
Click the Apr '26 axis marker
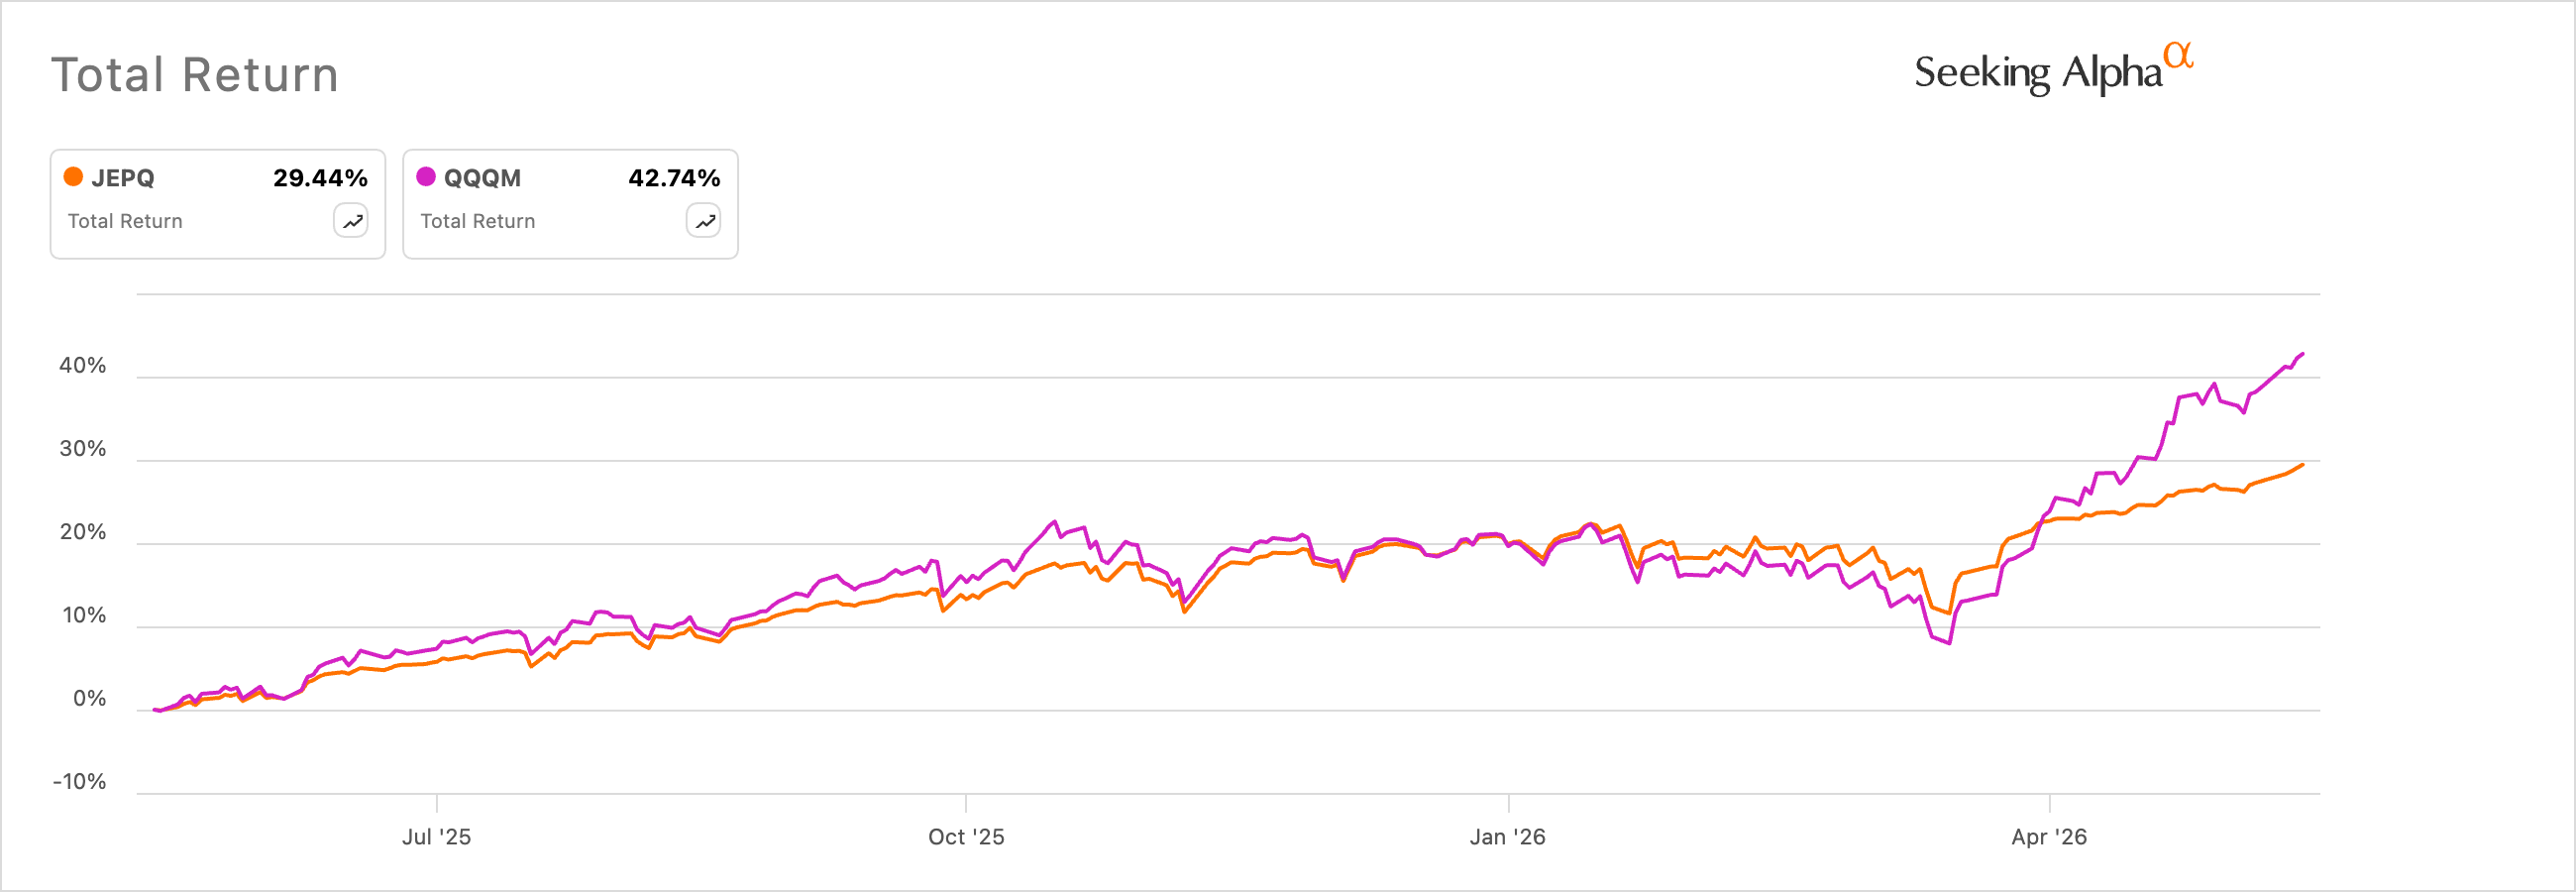(x=2049, y=837)
